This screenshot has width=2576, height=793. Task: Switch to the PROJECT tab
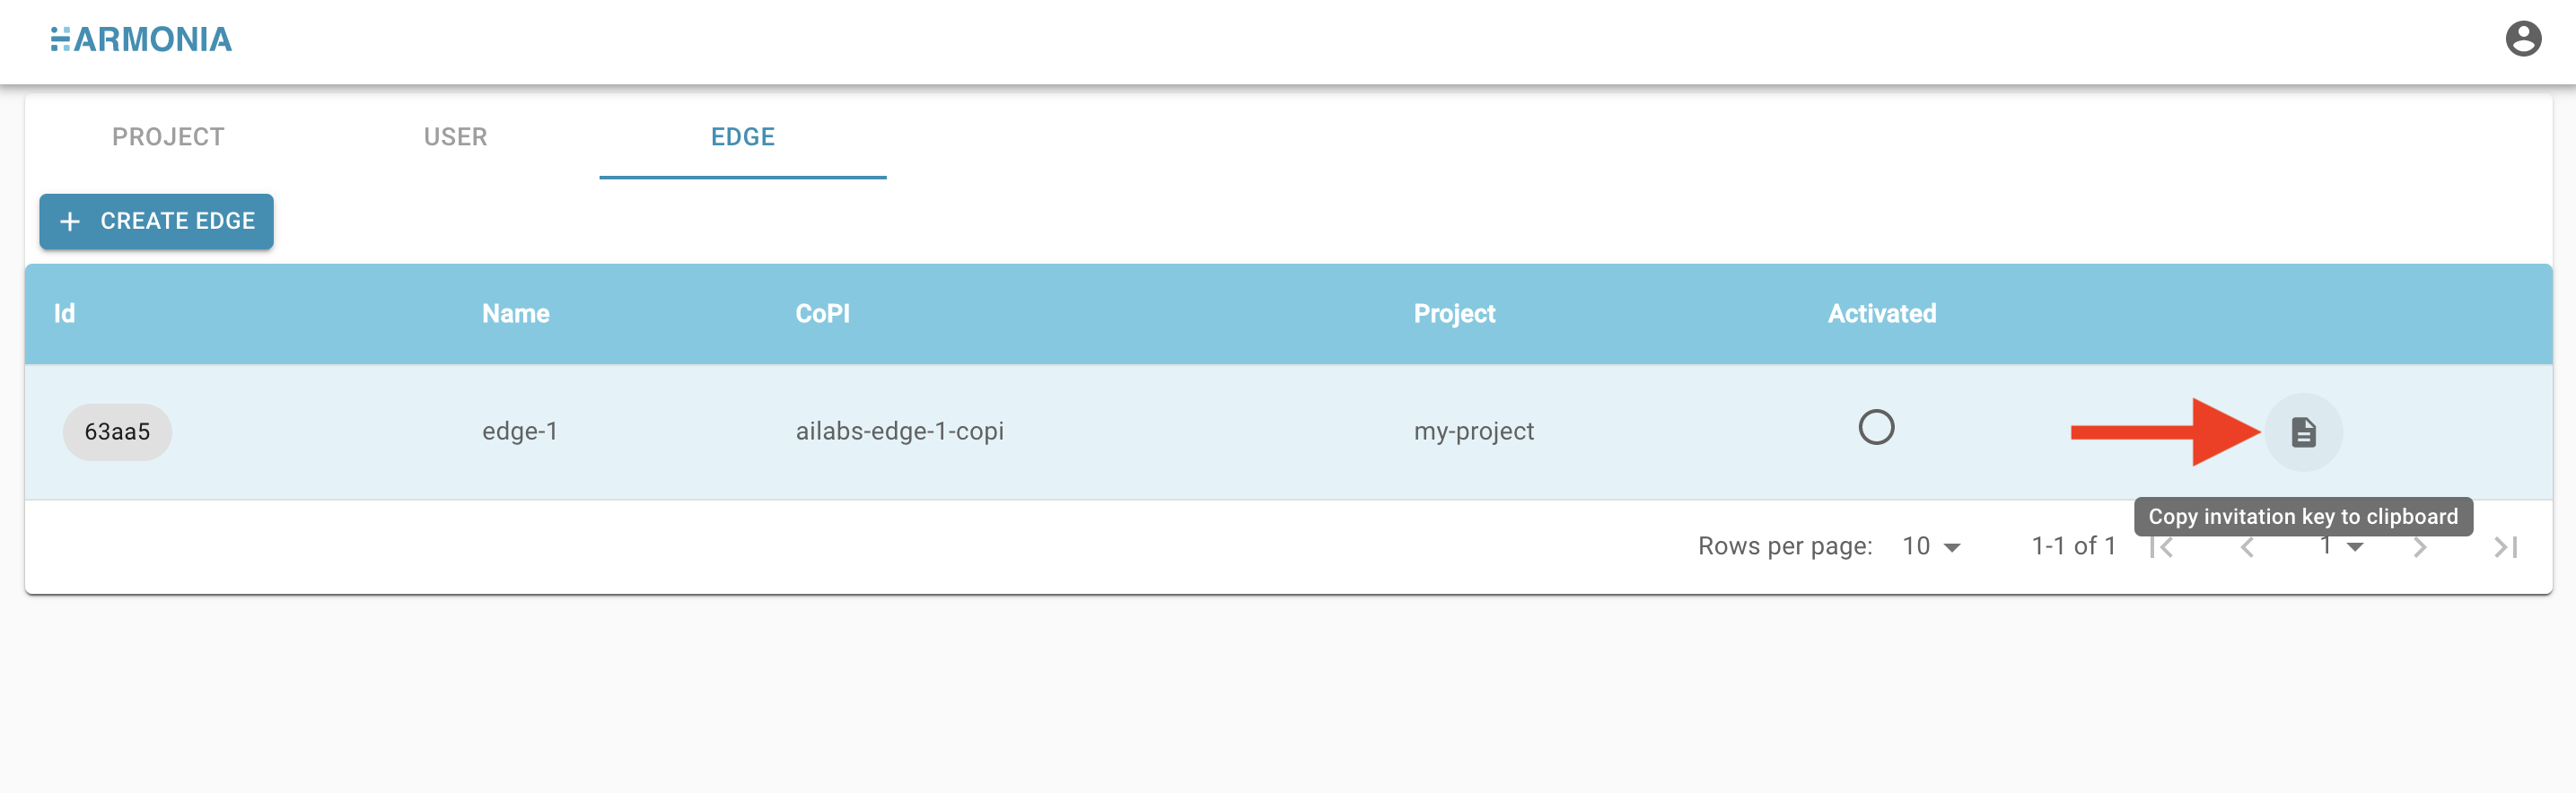(168, 137)
